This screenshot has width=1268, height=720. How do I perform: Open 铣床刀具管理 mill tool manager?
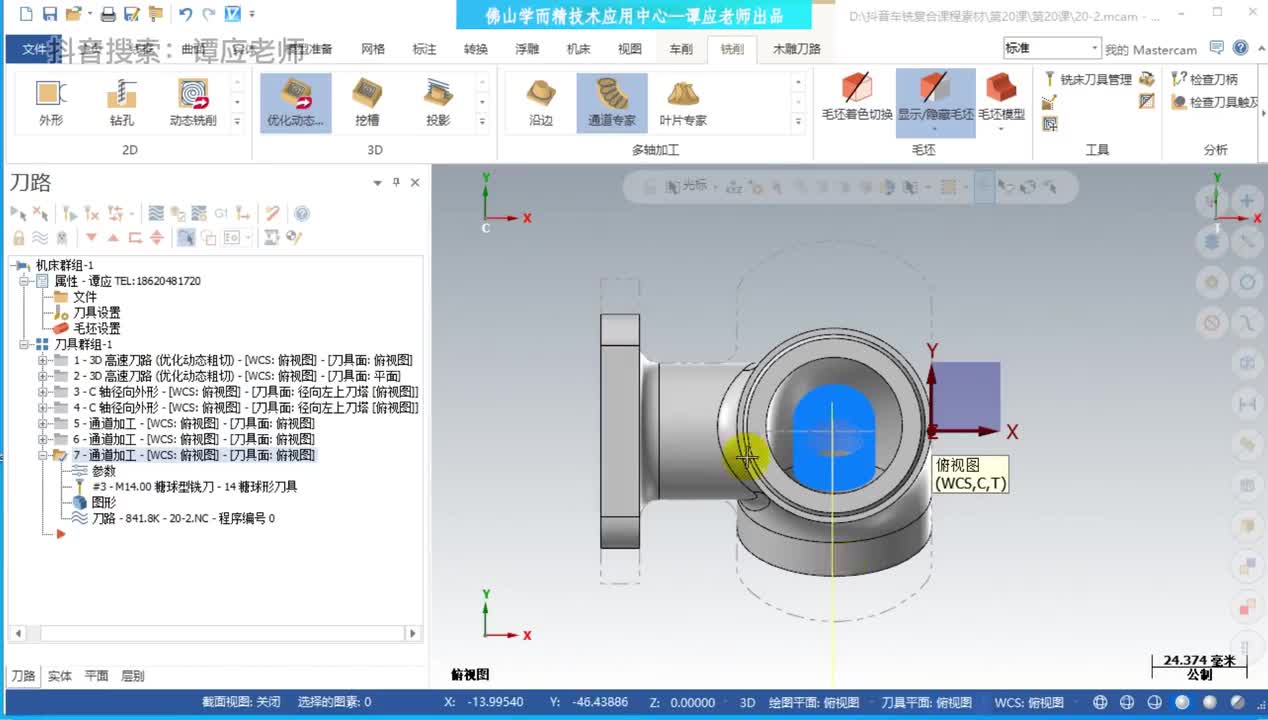click(1087, 79)
